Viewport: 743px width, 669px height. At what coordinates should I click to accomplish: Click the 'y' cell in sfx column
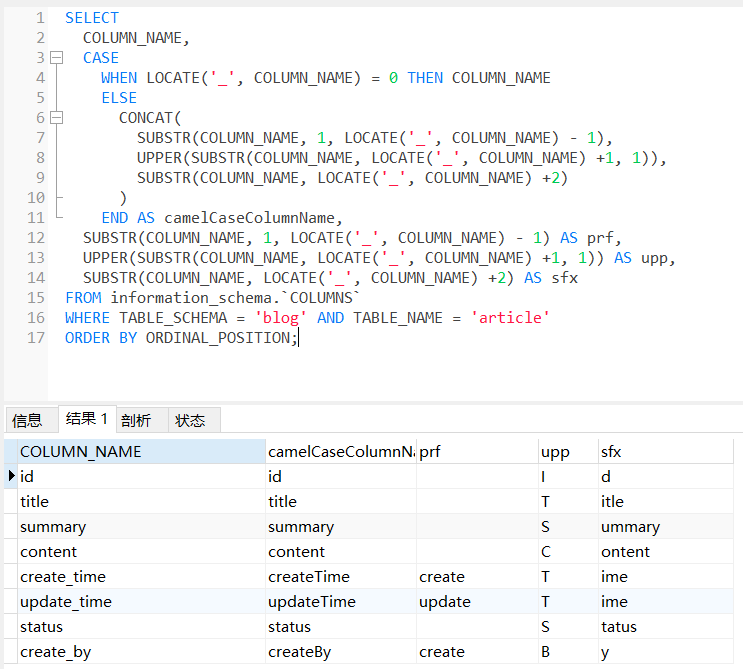666,652
